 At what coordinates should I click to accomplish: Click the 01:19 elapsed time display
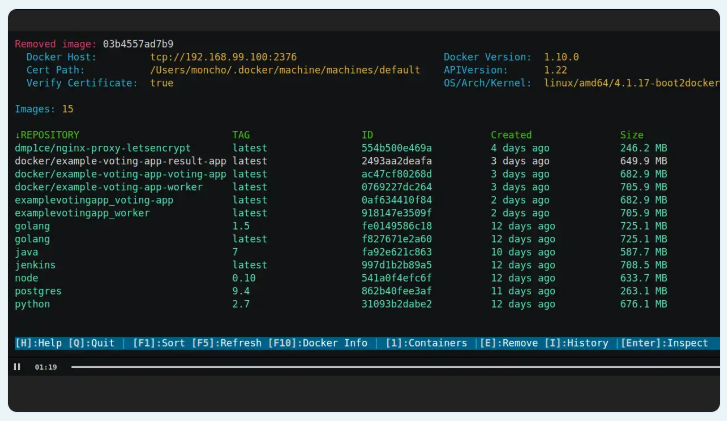[x=45, y=367]
